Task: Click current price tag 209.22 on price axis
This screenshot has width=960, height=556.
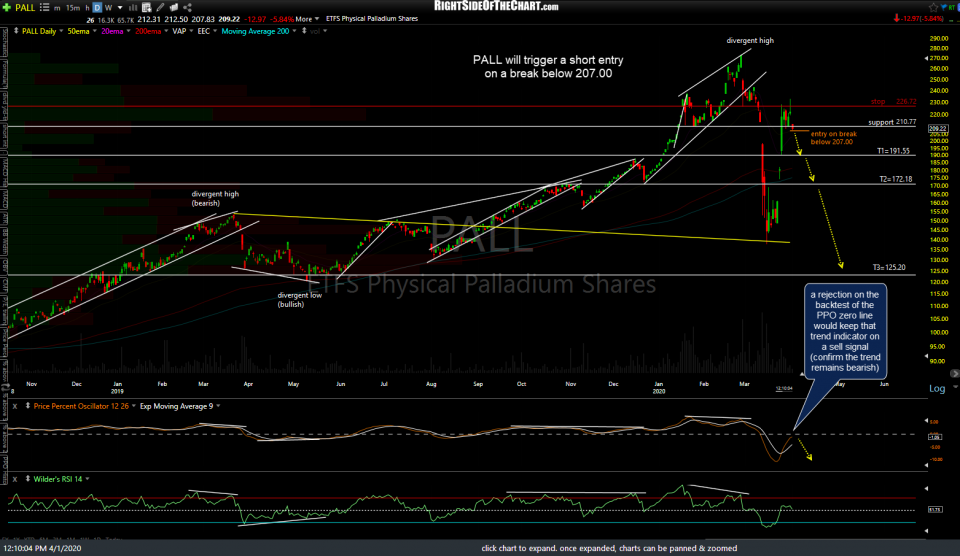Action: tap(938, 129)
